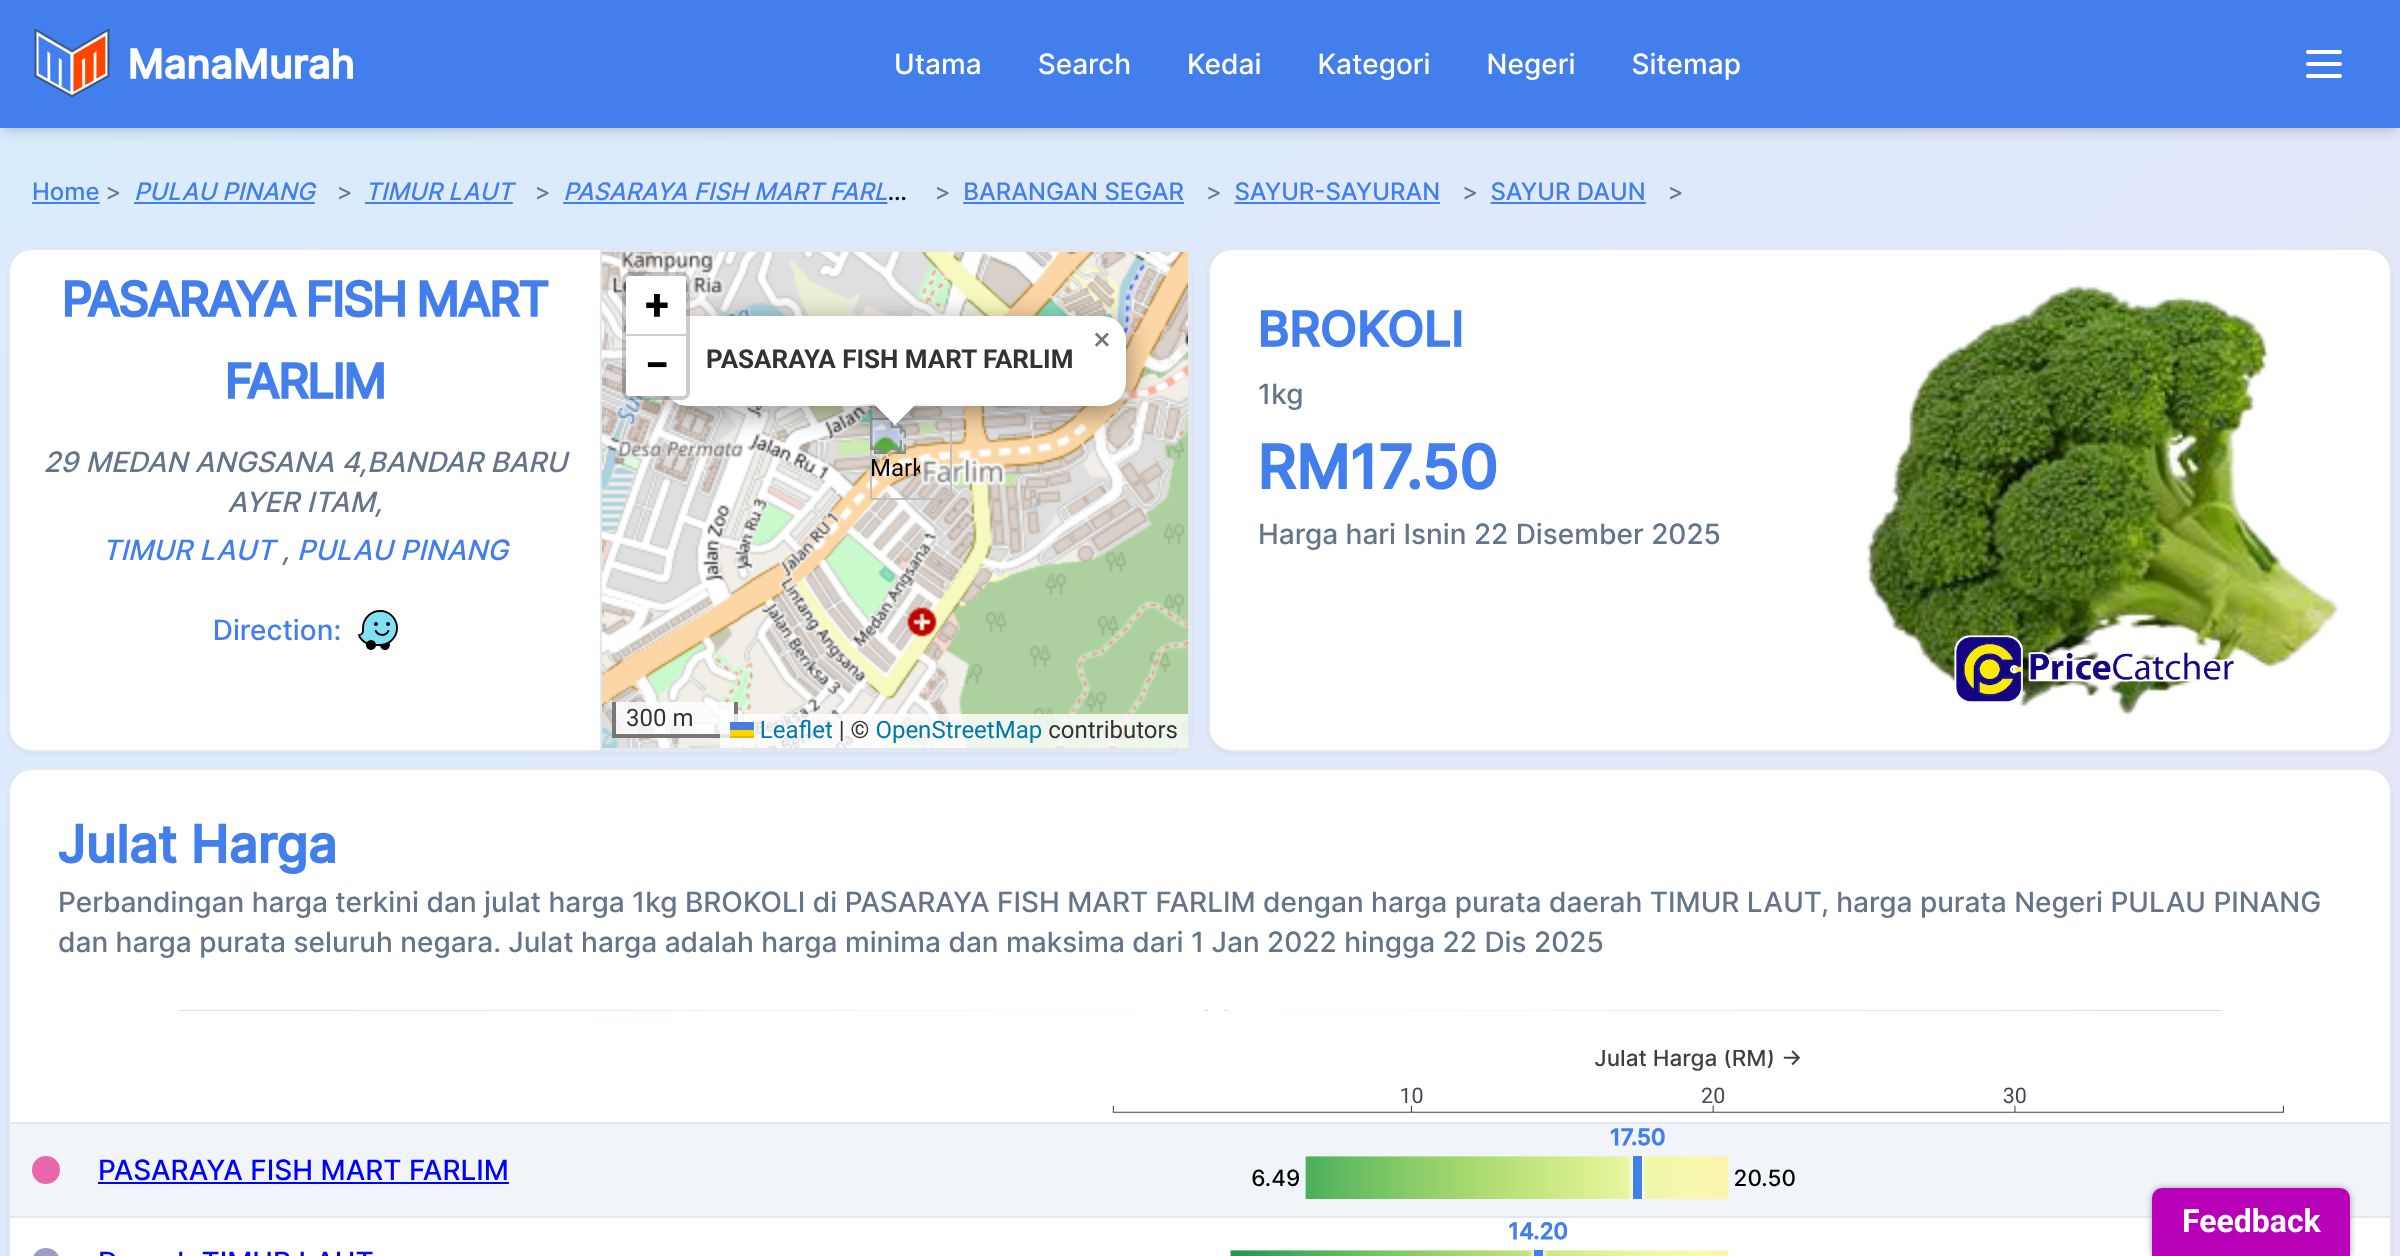Click the PASARAYA FISH MART FARLIM chart link

pyautogui.click(x=303, y=1170)
